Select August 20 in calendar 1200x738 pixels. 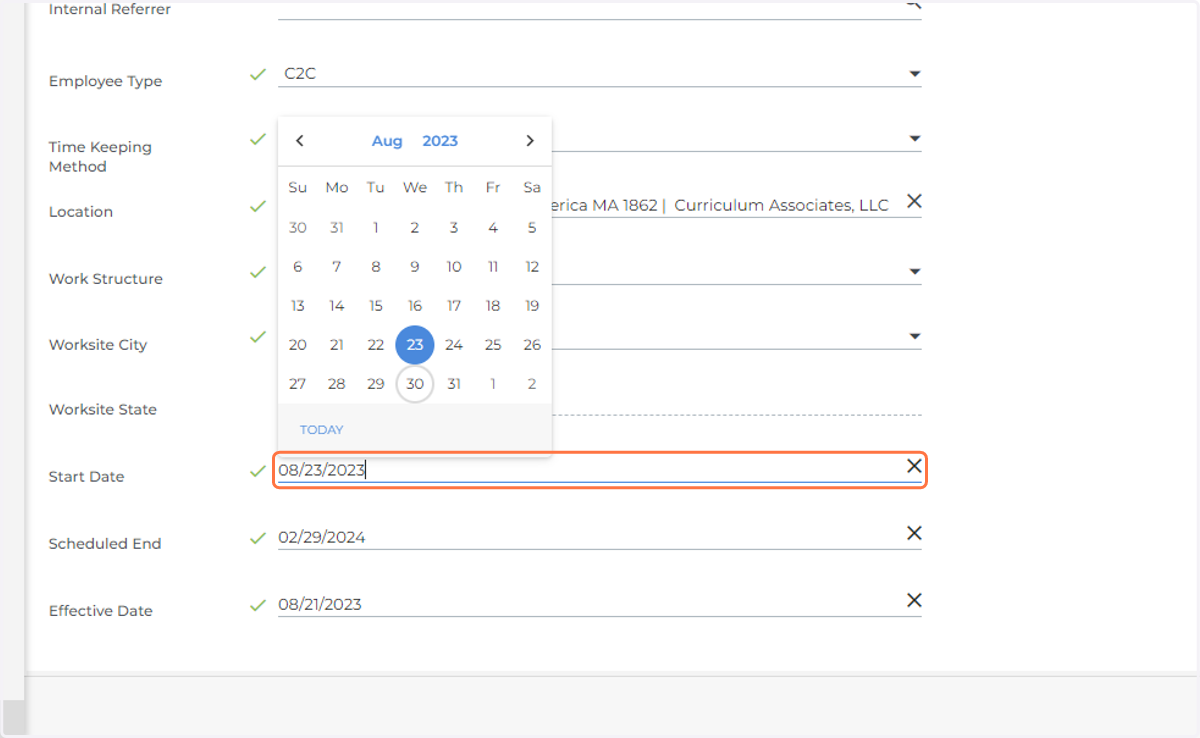[298, 345]
